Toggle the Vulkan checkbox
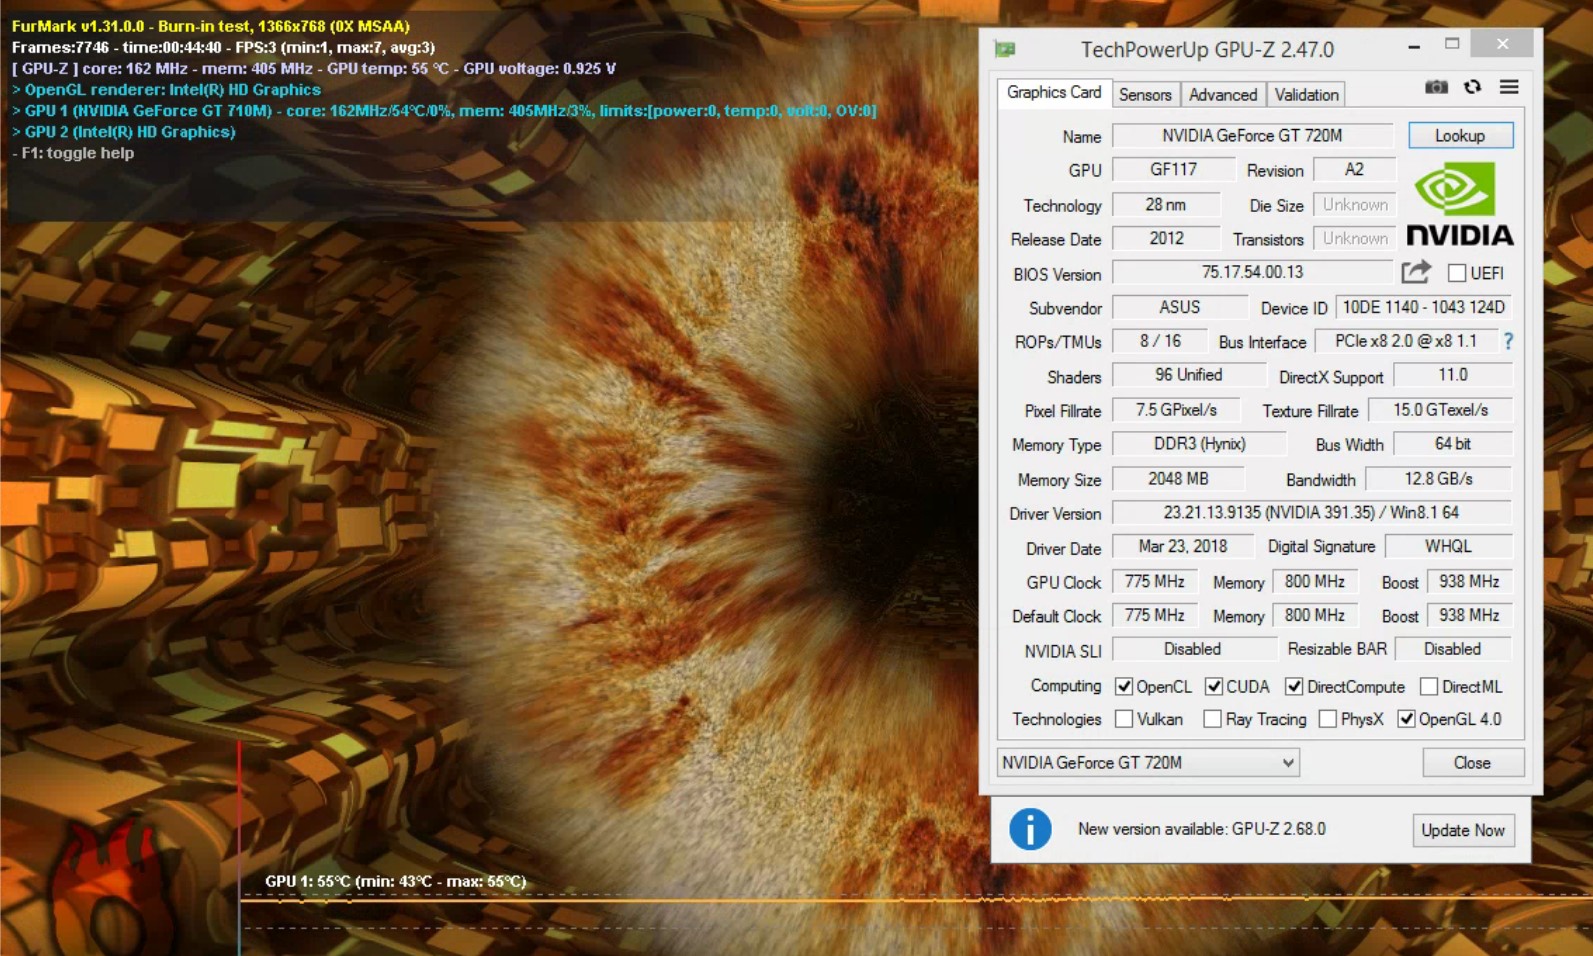The image size is (1593, 956). pos(1124,719)
